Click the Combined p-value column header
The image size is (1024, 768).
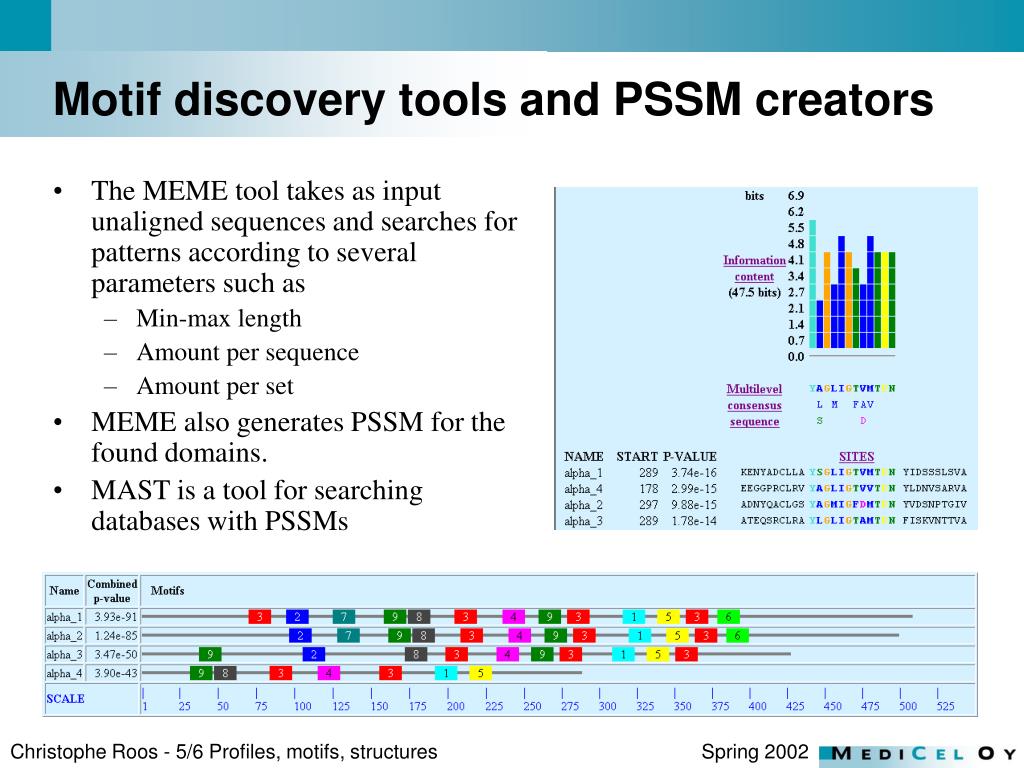coord(112,591)
